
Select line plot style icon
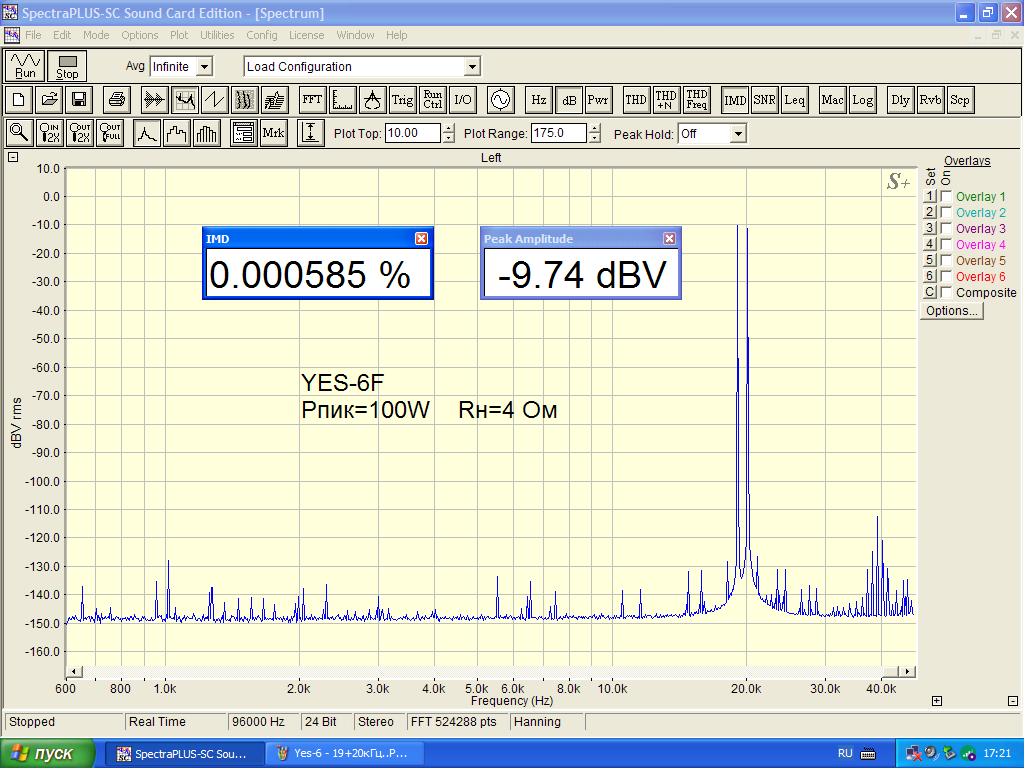click(x=147, y=133)
